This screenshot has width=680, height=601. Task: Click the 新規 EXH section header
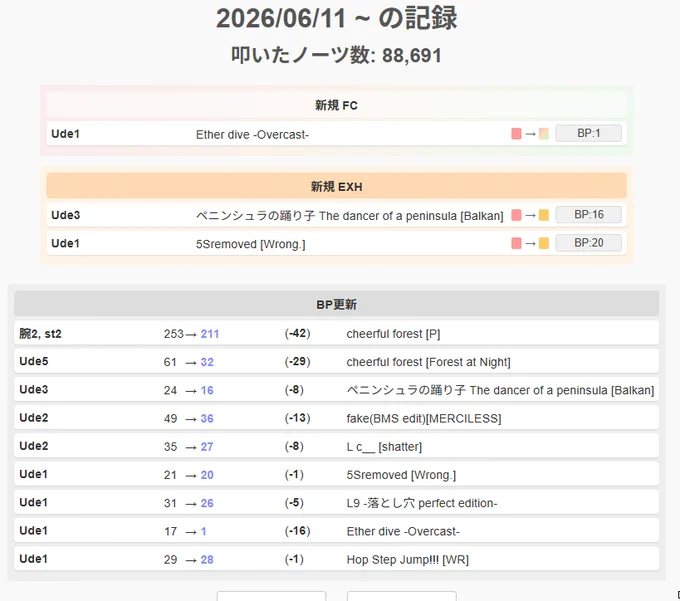[x=337, y=186]
